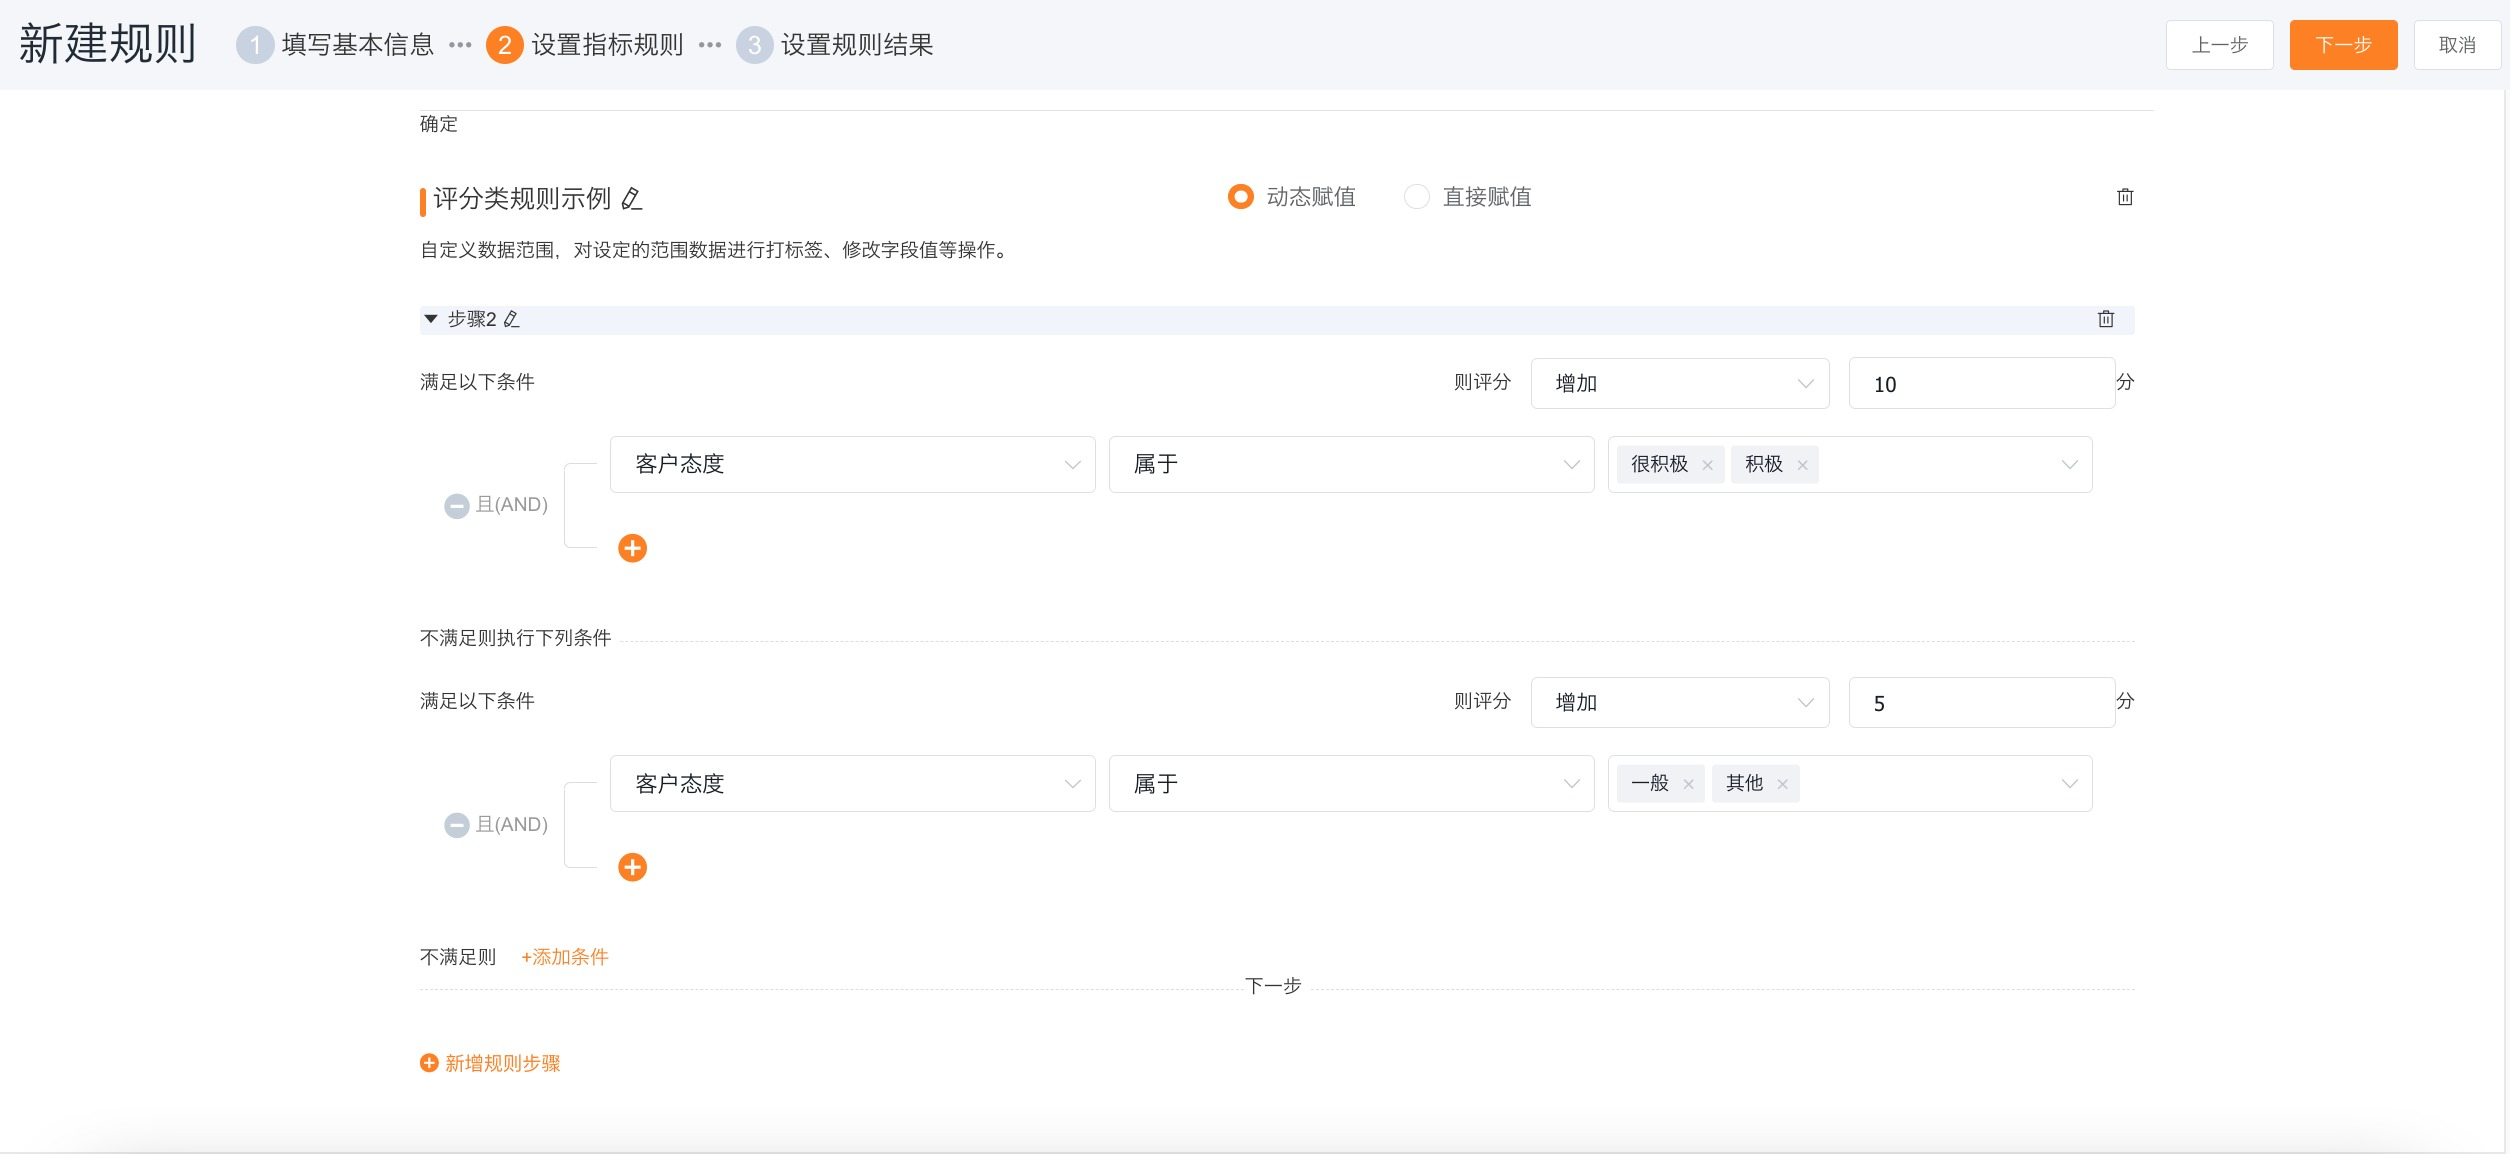Delete the 评分类规则示例 rule via trash icon
The height and width of the screenshot is (1154, 2510).
coord(2125,197)
